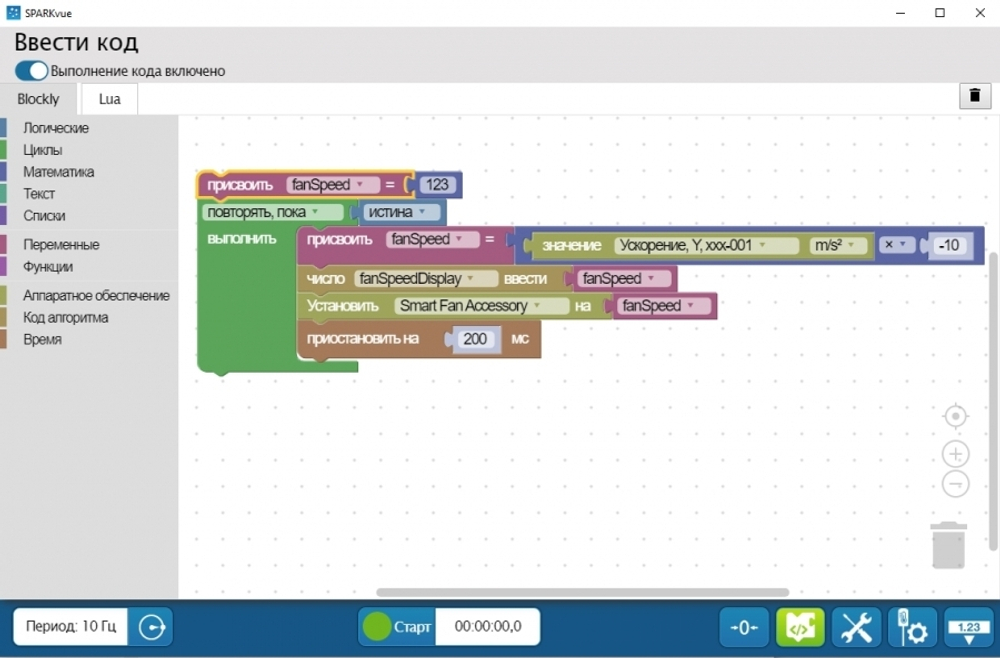This screenshot has height=658, width=1000.
Task: Toggle the Выполнение кода включено switch
Action: tap(32, 71)
